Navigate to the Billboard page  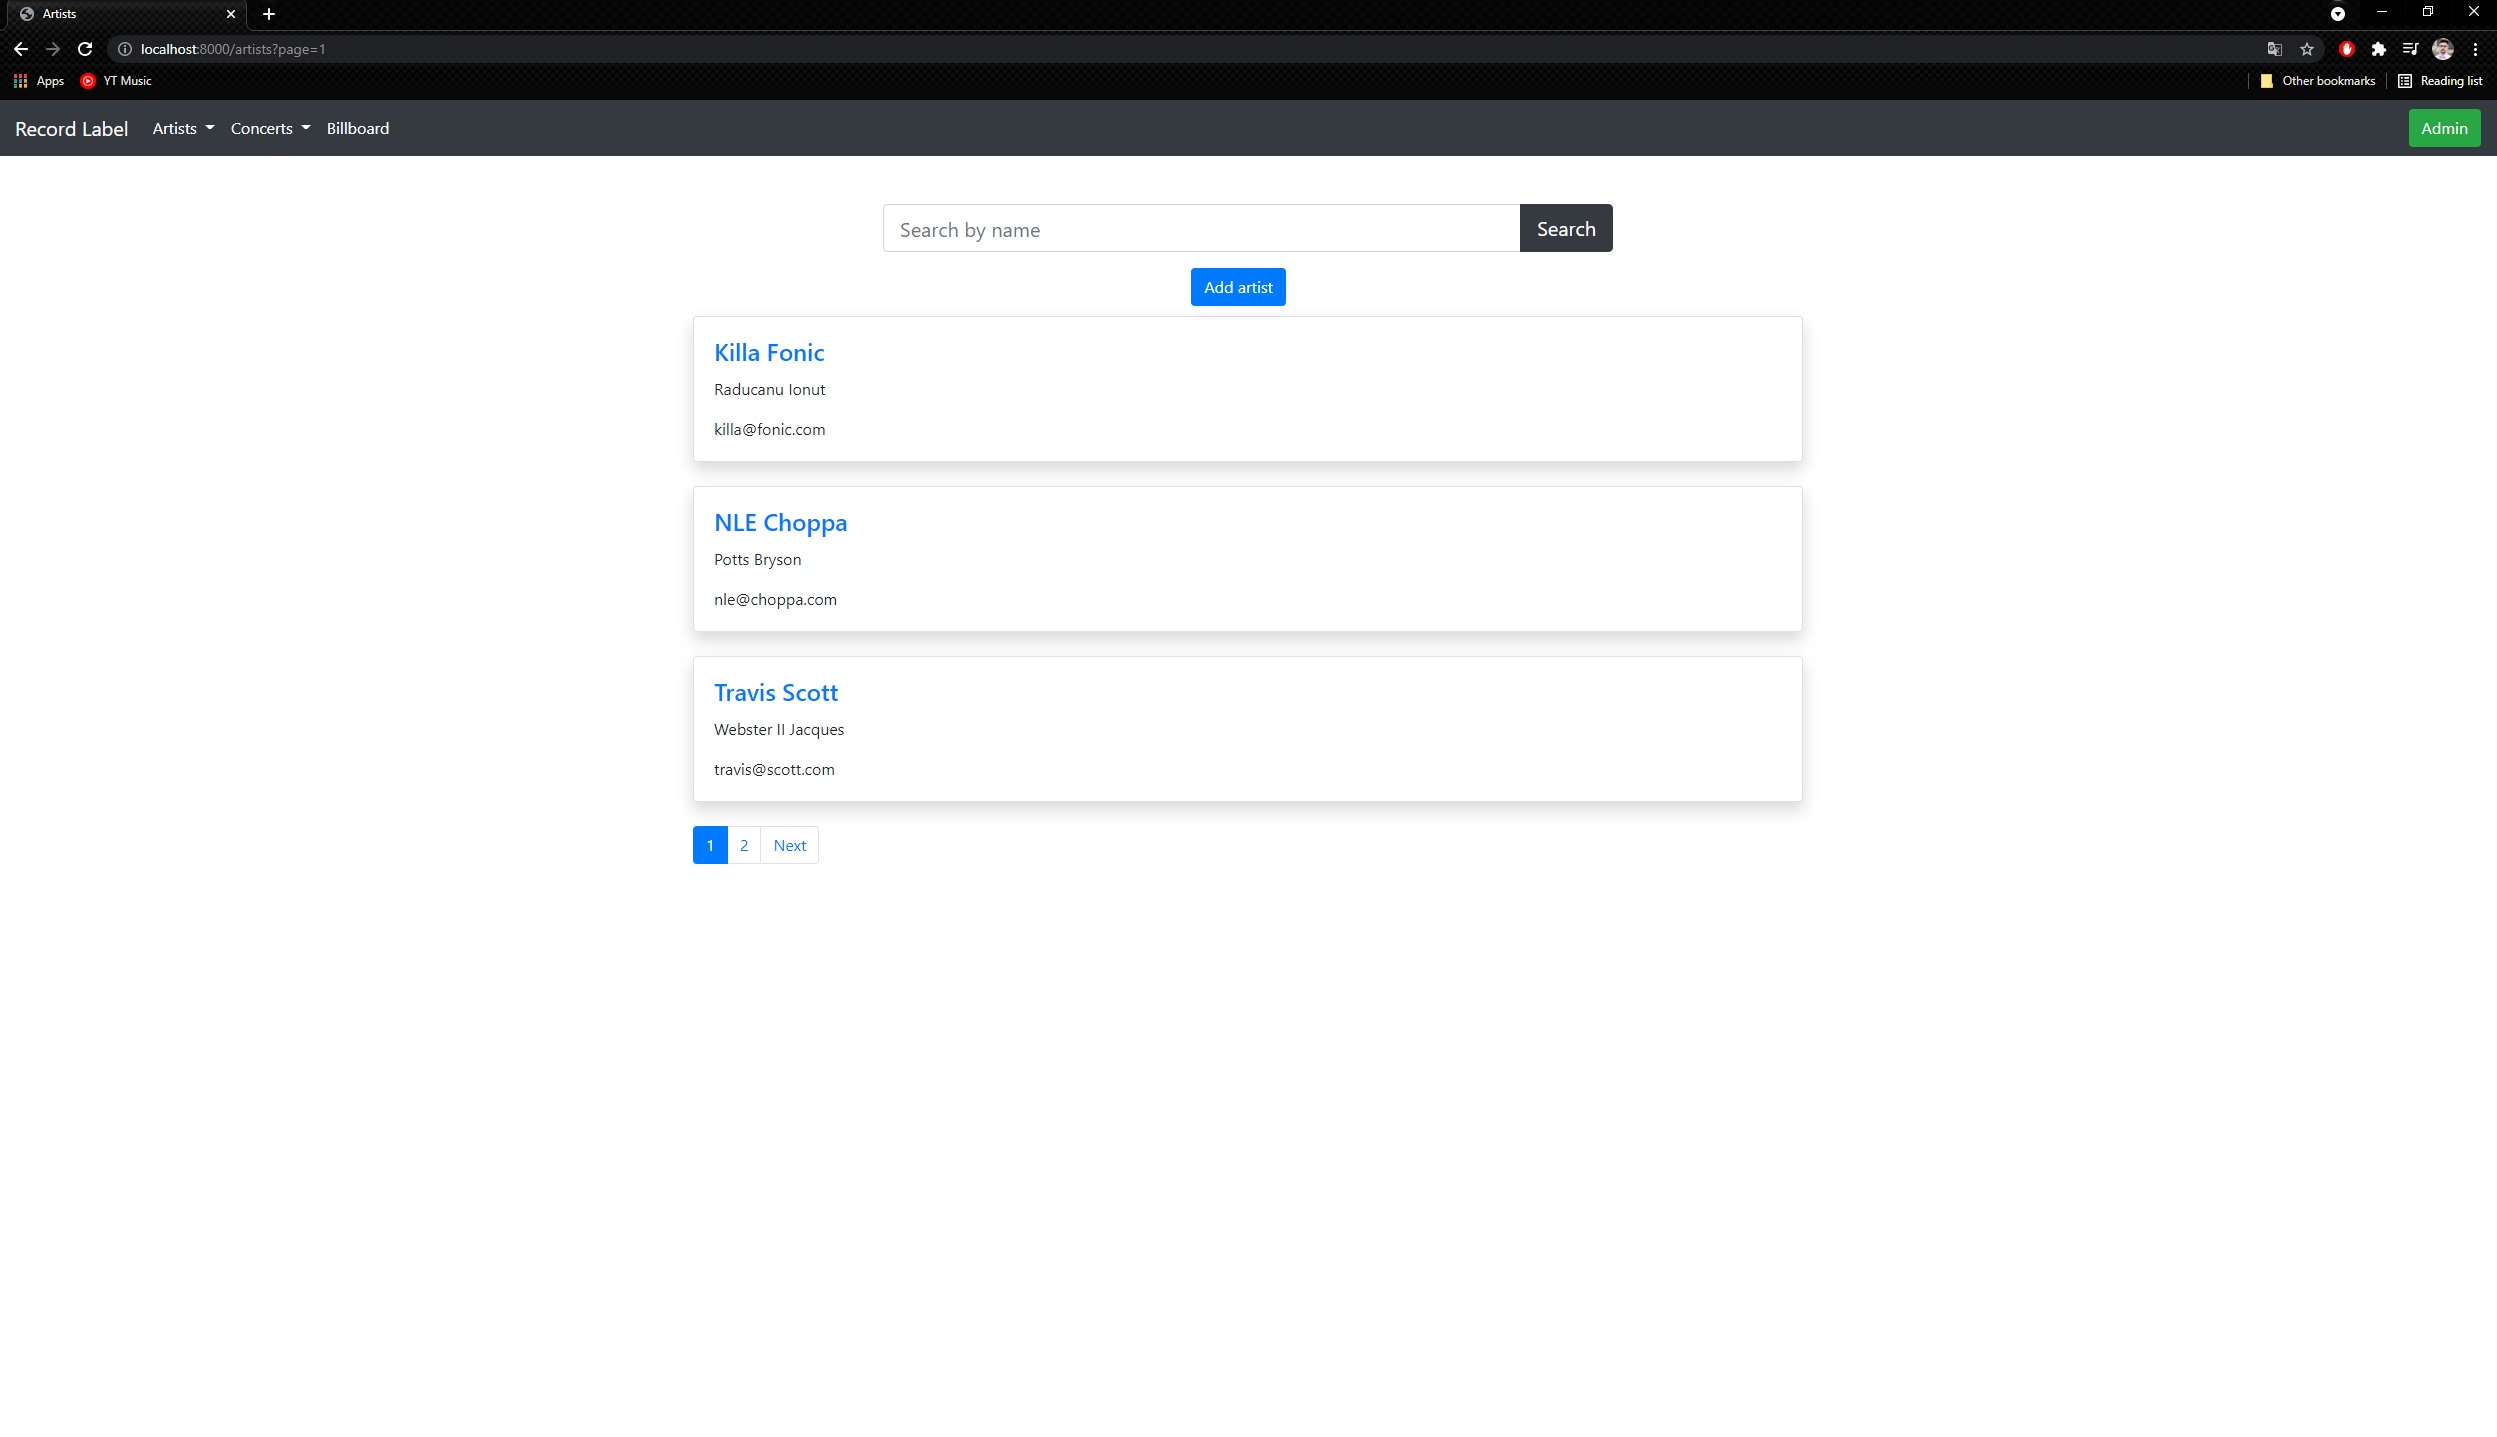click(x=357, y=128)
